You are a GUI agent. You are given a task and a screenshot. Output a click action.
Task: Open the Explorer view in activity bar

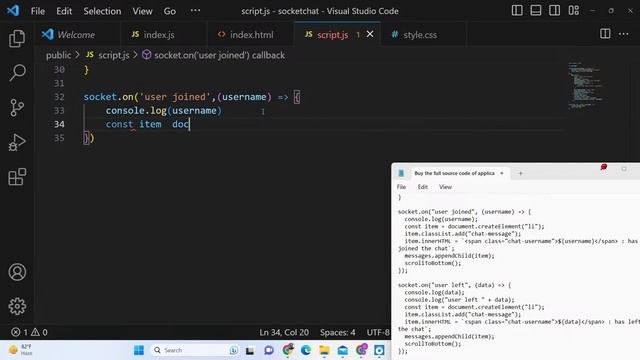(x=17, y=38)
